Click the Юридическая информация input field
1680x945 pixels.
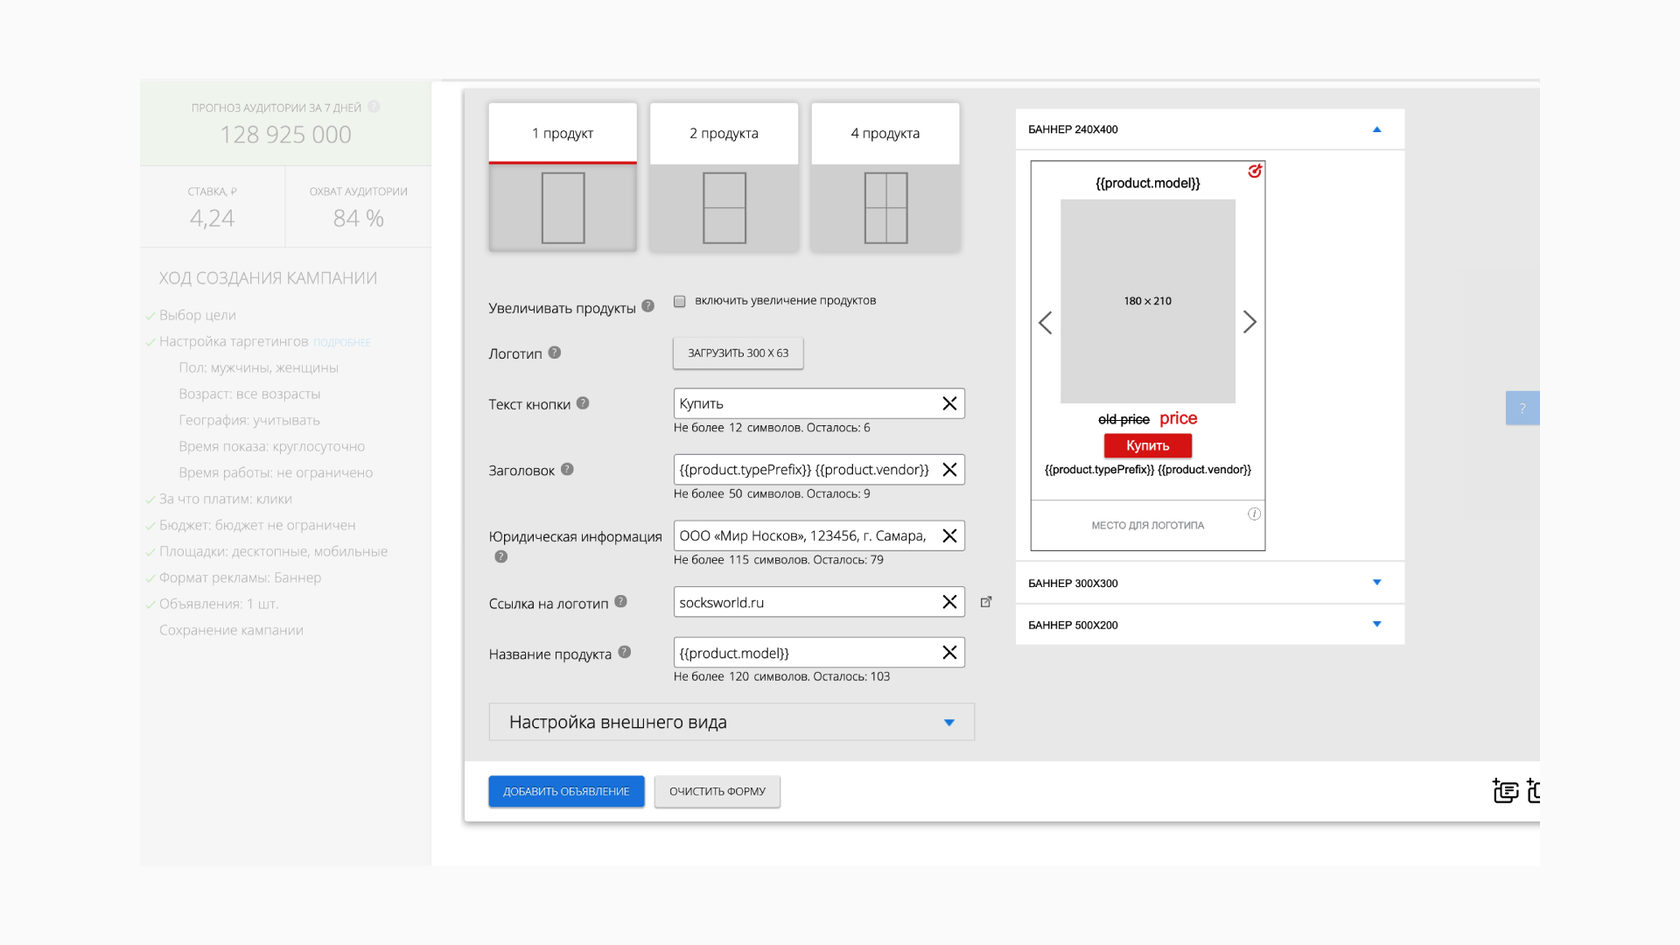pyautogui.click(x=803, y=536)
